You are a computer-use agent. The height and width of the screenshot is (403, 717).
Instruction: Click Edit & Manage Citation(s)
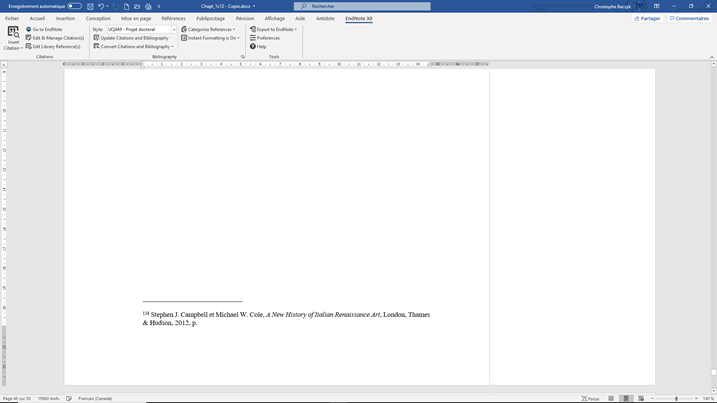coord(55,38)
